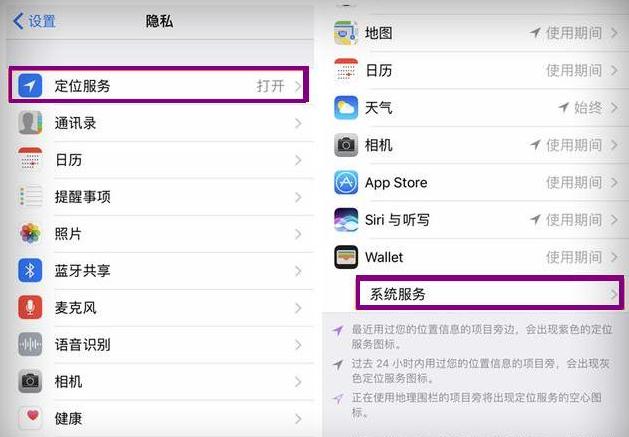Select the 照片 label

click(x=68, y=234)
